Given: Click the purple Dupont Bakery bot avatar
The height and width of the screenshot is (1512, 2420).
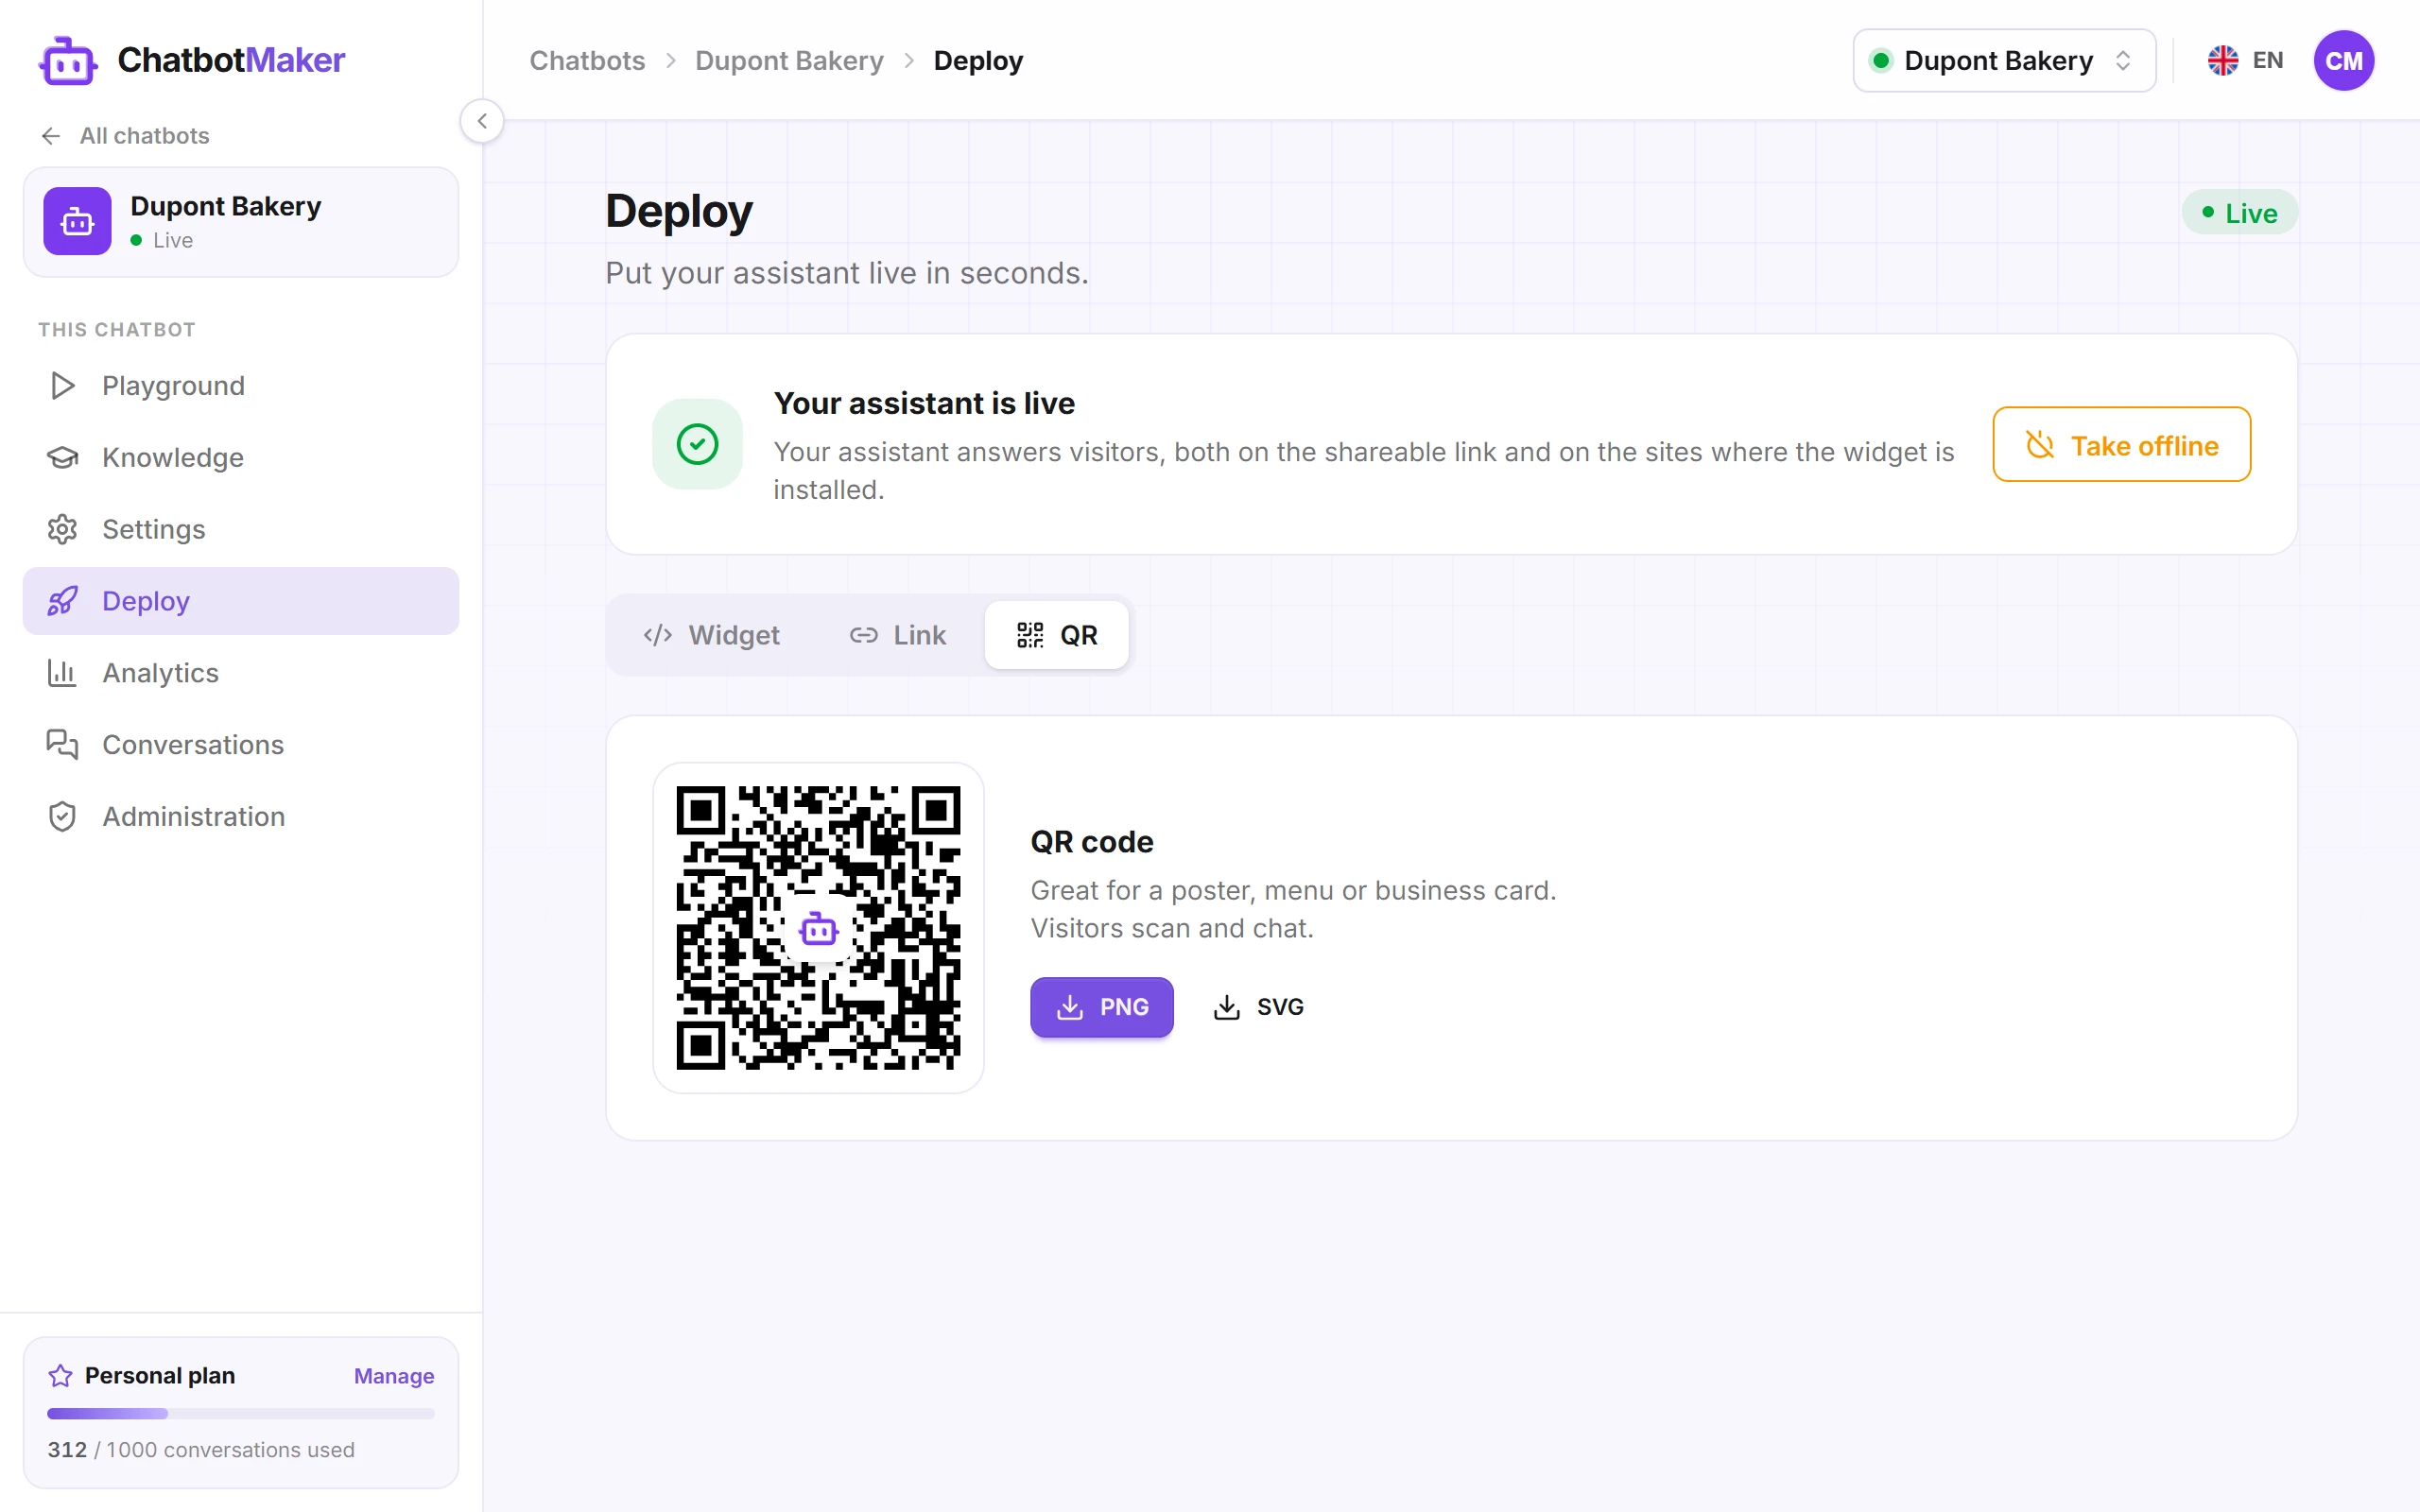Looking at the screenshot, I should 77,221.
